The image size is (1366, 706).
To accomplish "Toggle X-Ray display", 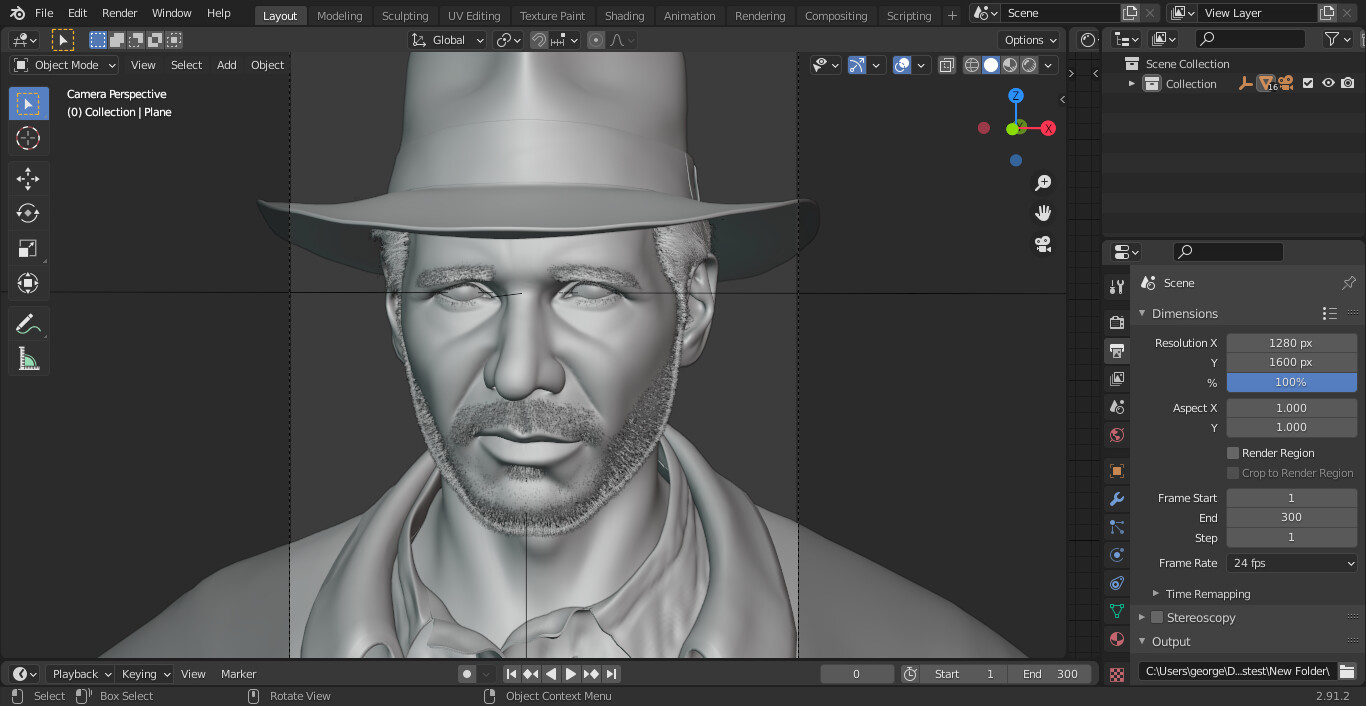I will tap(946, 65).
